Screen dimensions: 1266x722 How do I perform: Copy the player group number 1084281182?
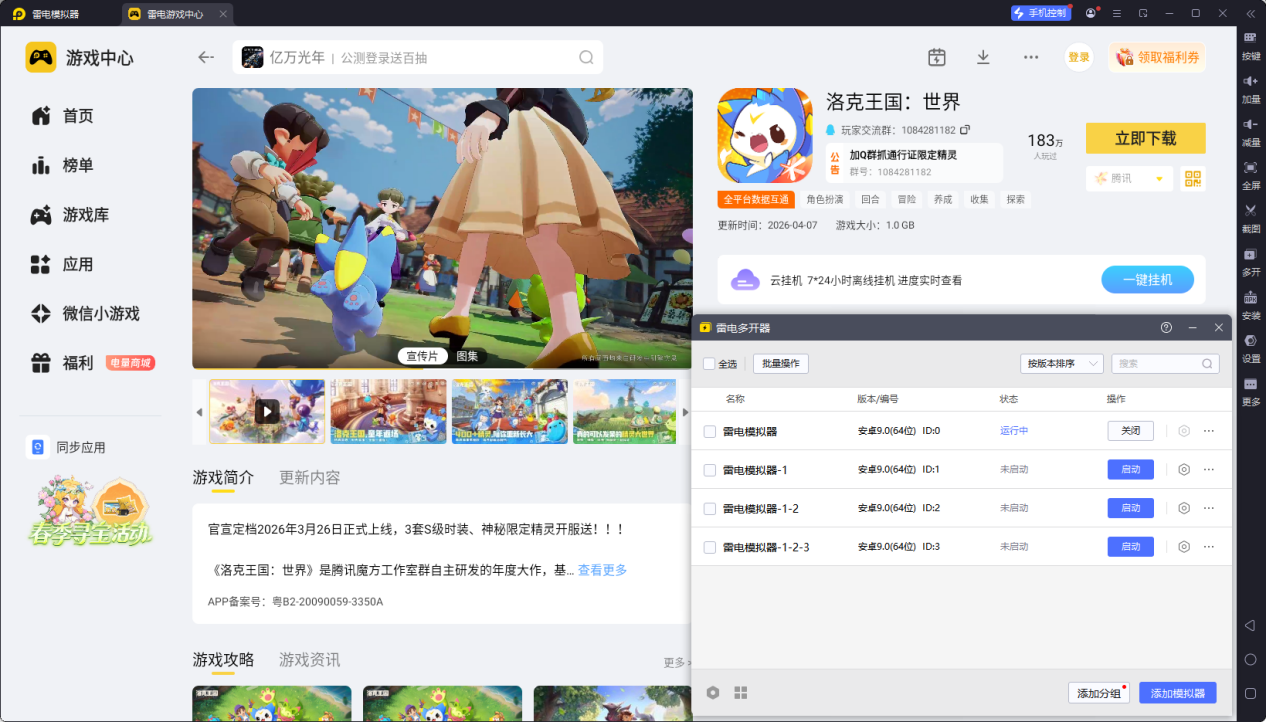[x=965, y=130]
